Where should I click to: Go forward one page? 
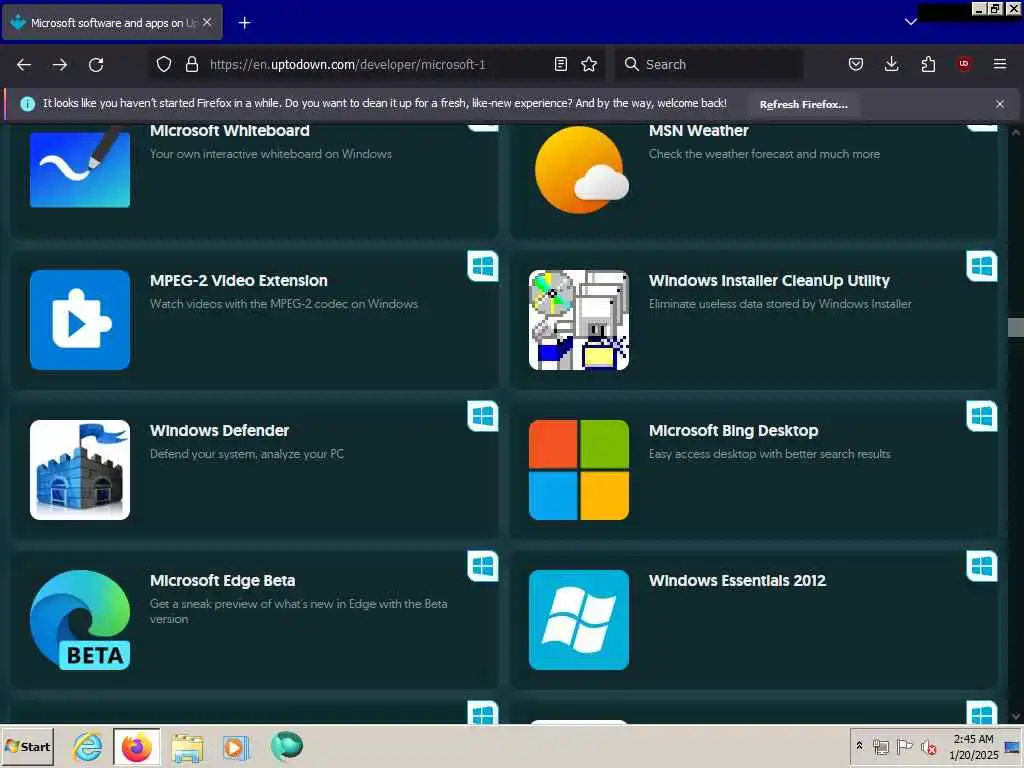(x=60, y=65)
